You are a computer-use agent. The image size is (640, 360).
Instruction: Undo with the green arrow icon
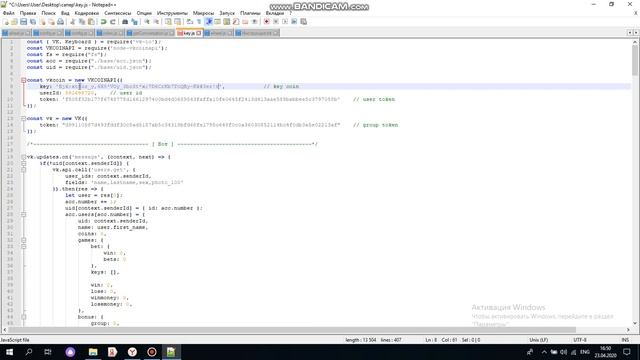pyautogui.click(x=104, y=22)
